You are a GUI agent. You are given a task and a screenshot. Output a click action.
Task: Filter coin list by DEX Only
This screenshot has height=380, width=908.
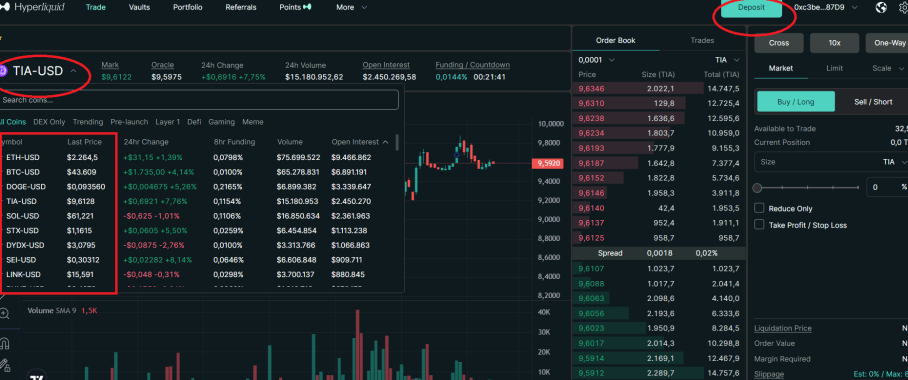(x=49, y=122)
